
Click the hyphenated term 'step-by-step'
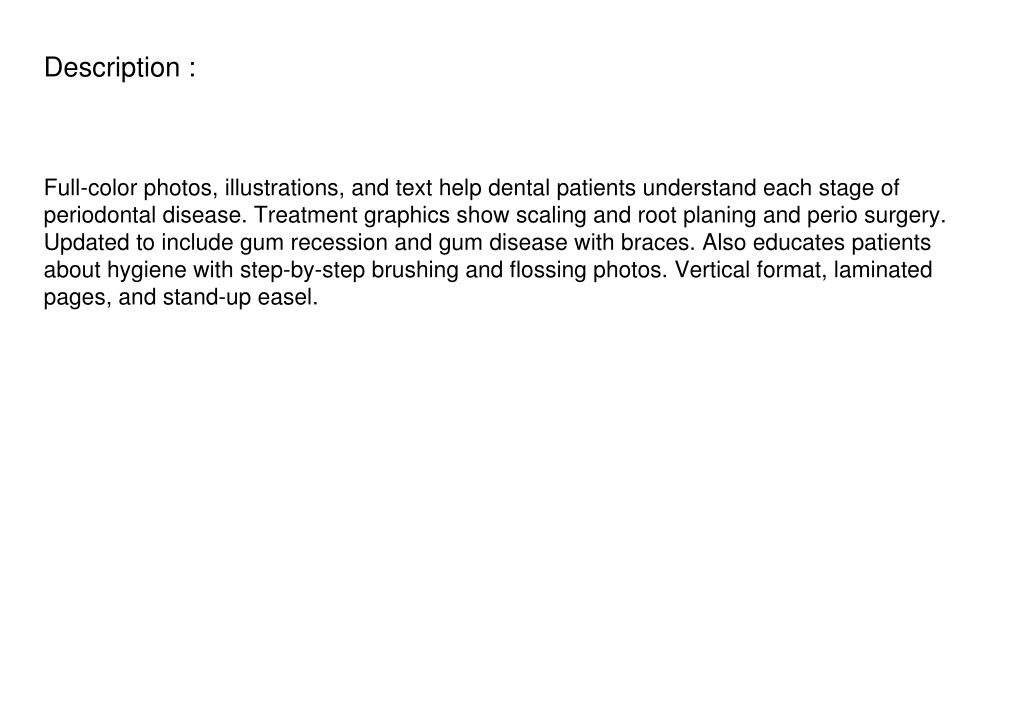point(302,270)
